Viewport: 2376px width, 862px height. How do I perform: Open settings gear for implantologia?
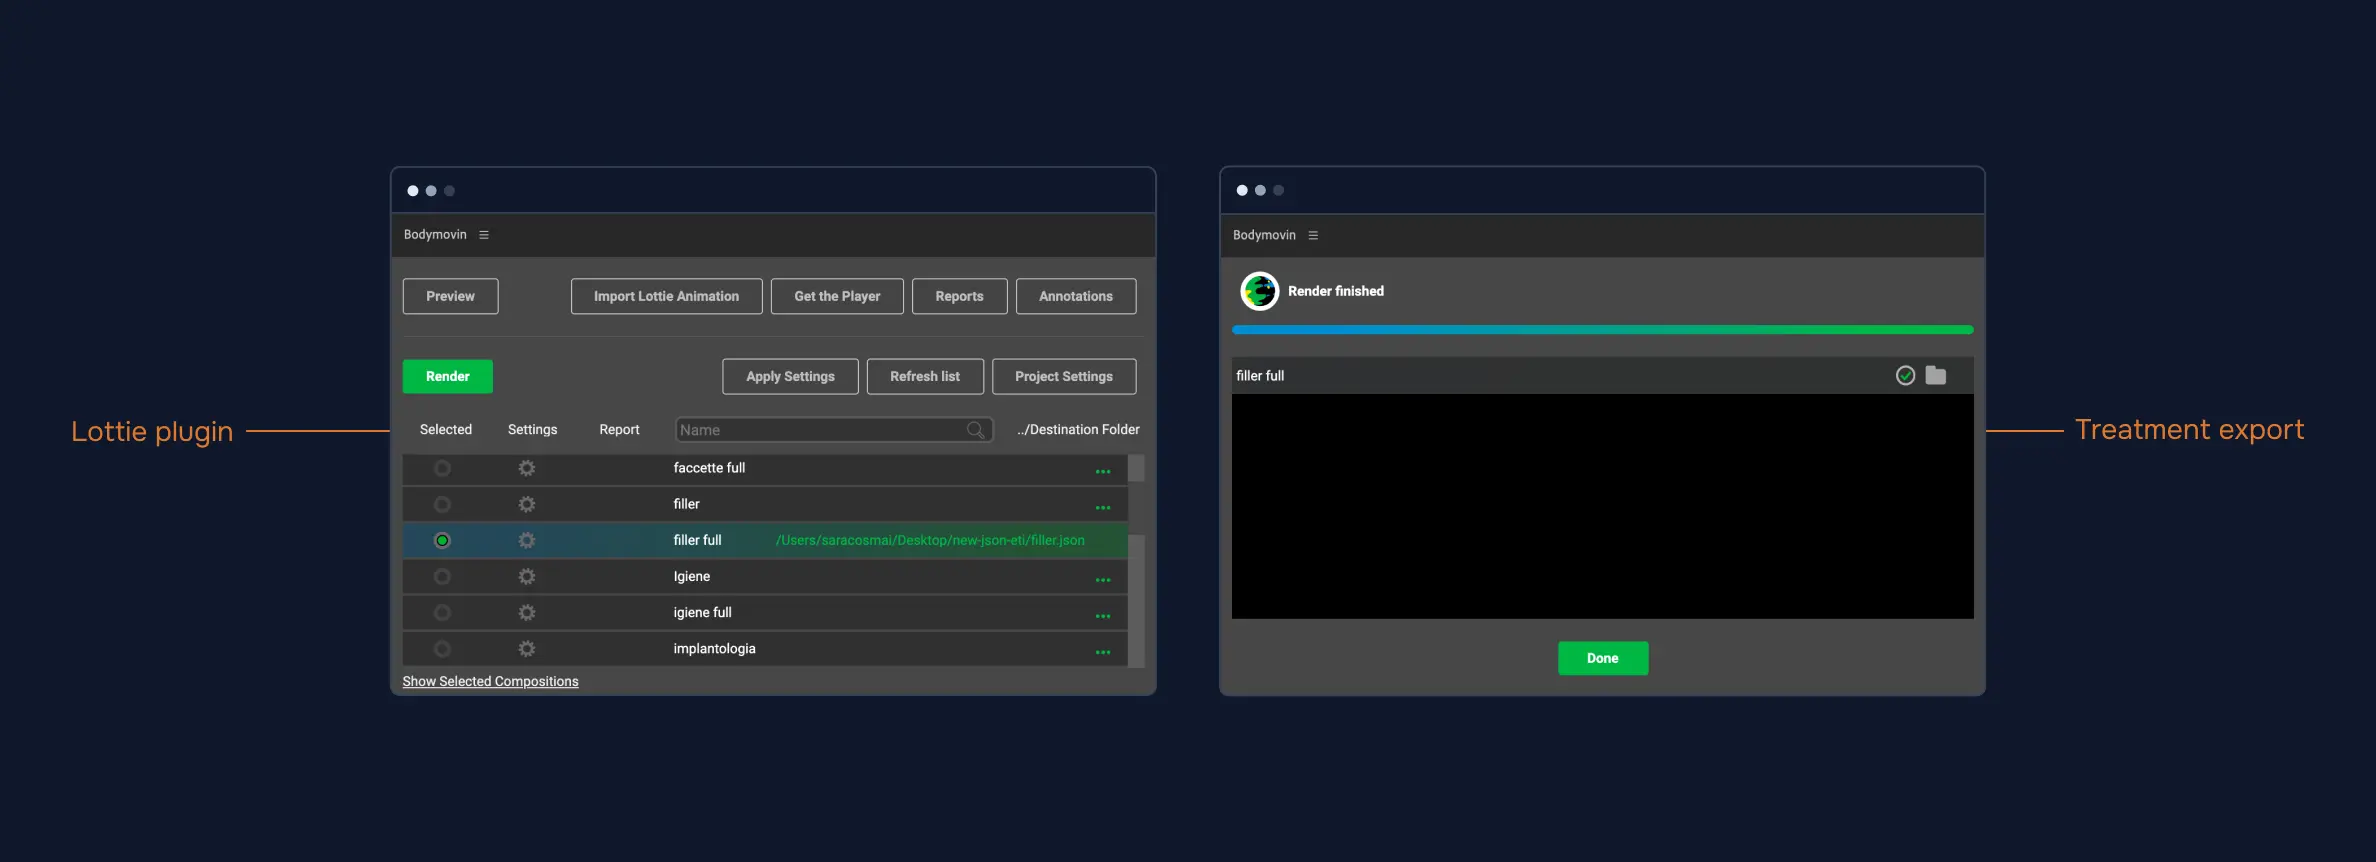click(527, 649)
